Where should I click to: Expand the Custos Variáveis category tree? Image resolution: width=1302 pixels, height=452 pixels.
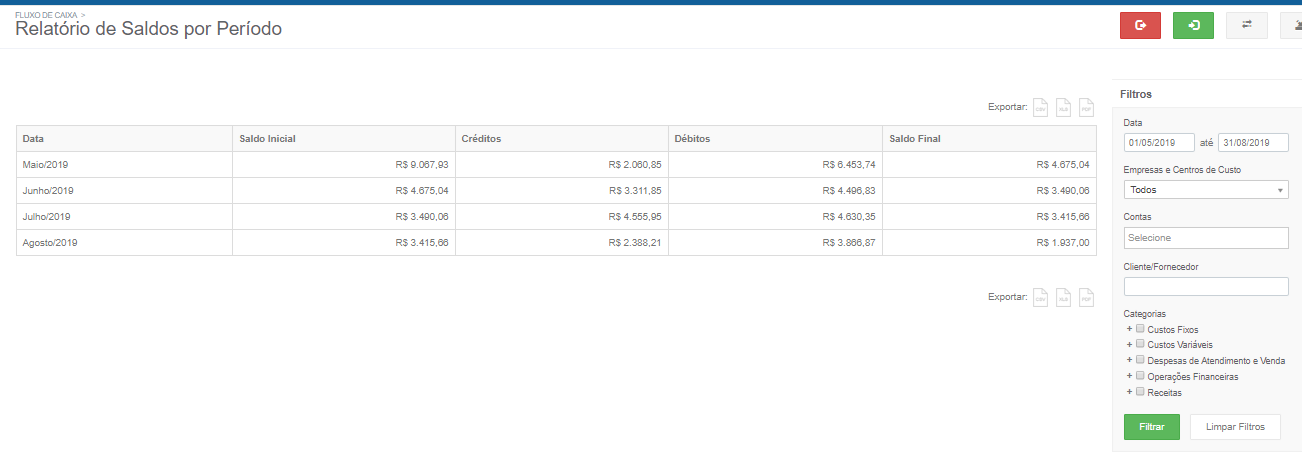pos(1129,344)
